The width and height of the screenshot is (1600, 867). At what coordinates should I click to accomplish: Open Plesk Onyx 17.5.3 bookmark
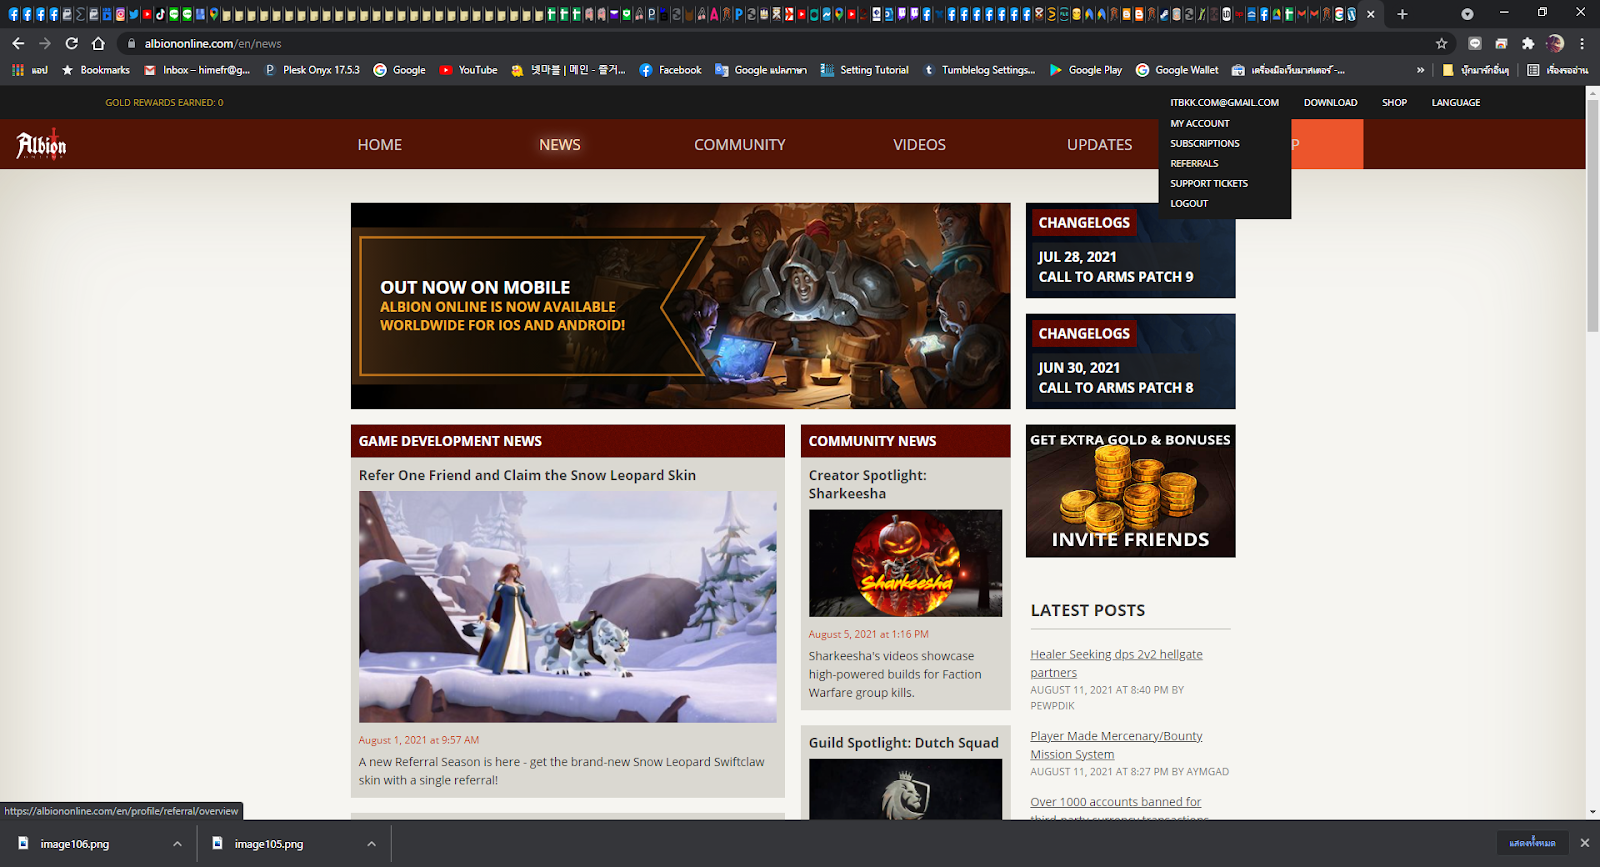pyautogui.click(x=312, y=70)
